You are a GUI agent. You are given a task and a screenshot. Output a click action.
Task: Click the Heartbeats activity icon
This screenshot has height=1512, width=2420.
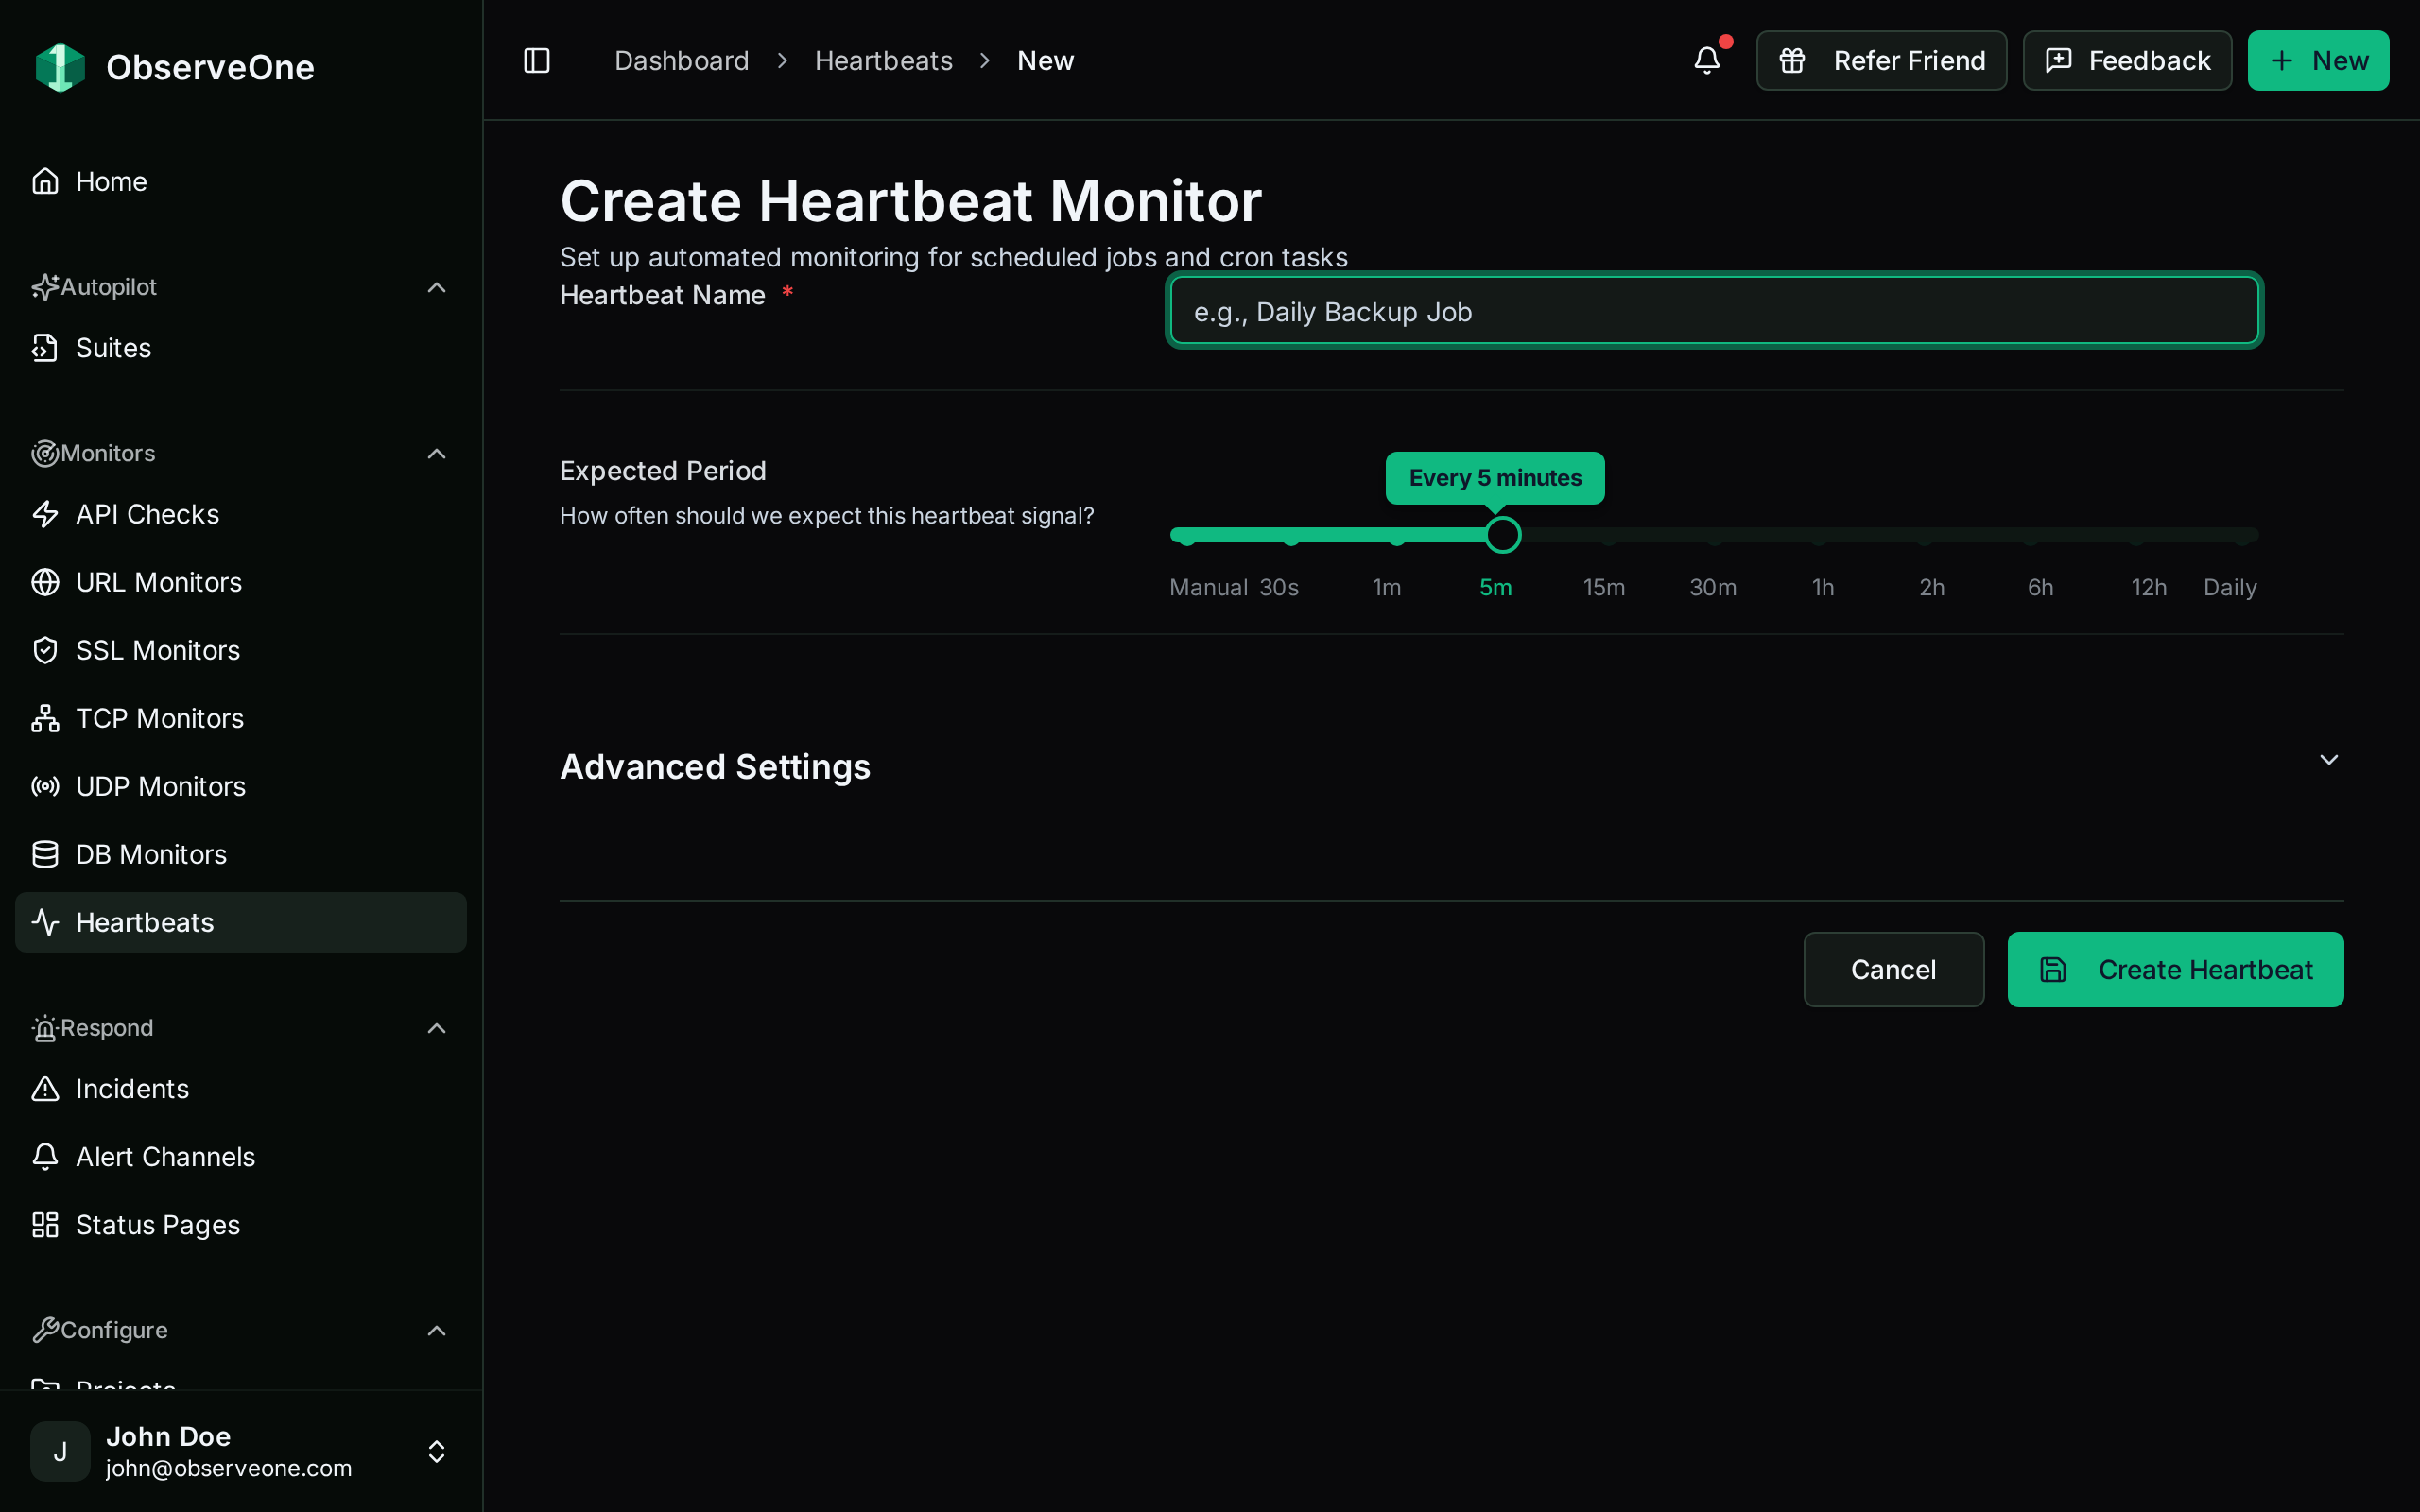[45, 922]
